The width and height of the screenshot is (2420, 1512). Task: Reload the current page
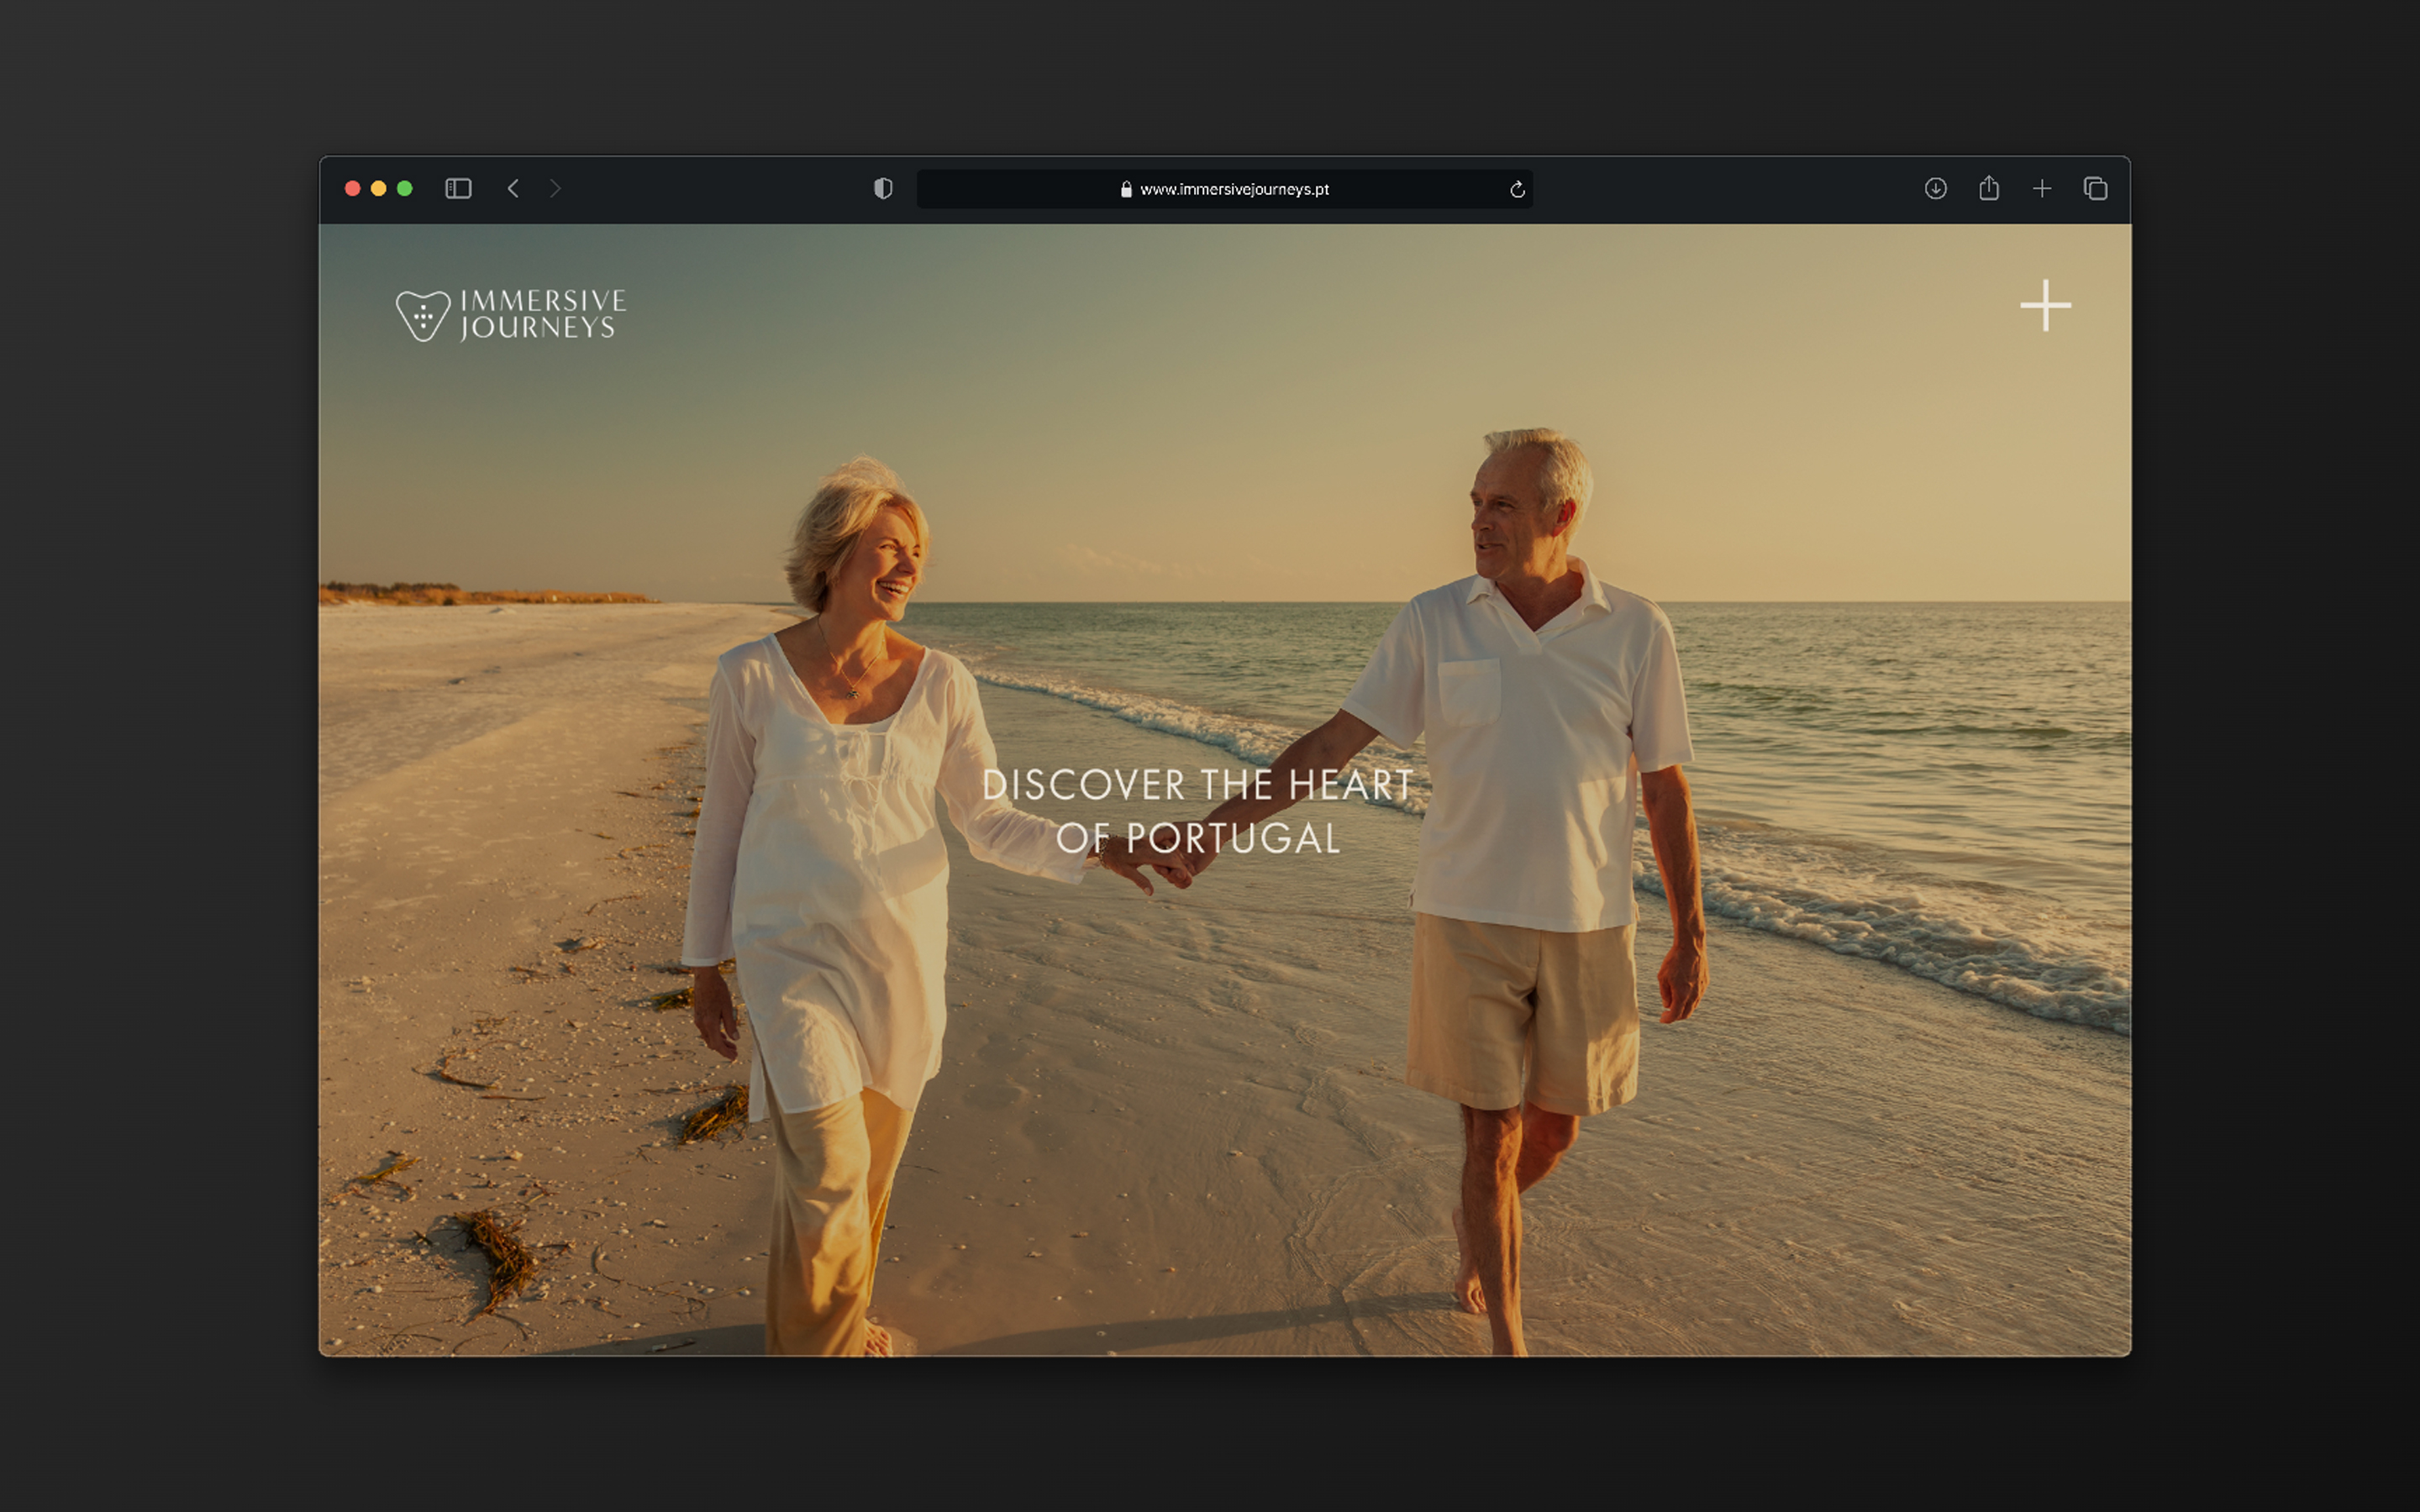tap(1517, 190)
